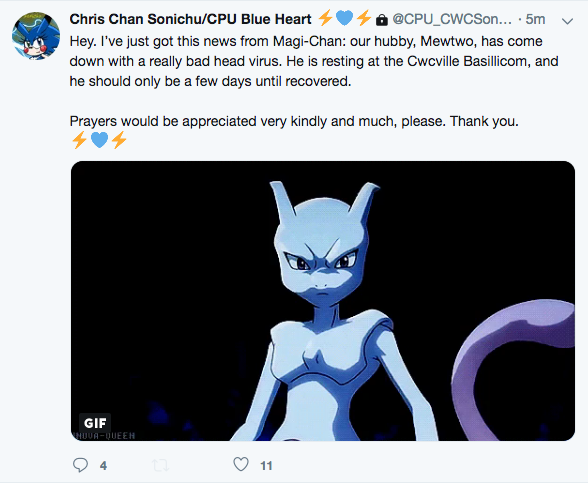
Task: Open the tweet via the 5m timestamp
Action: click(535, 19)
